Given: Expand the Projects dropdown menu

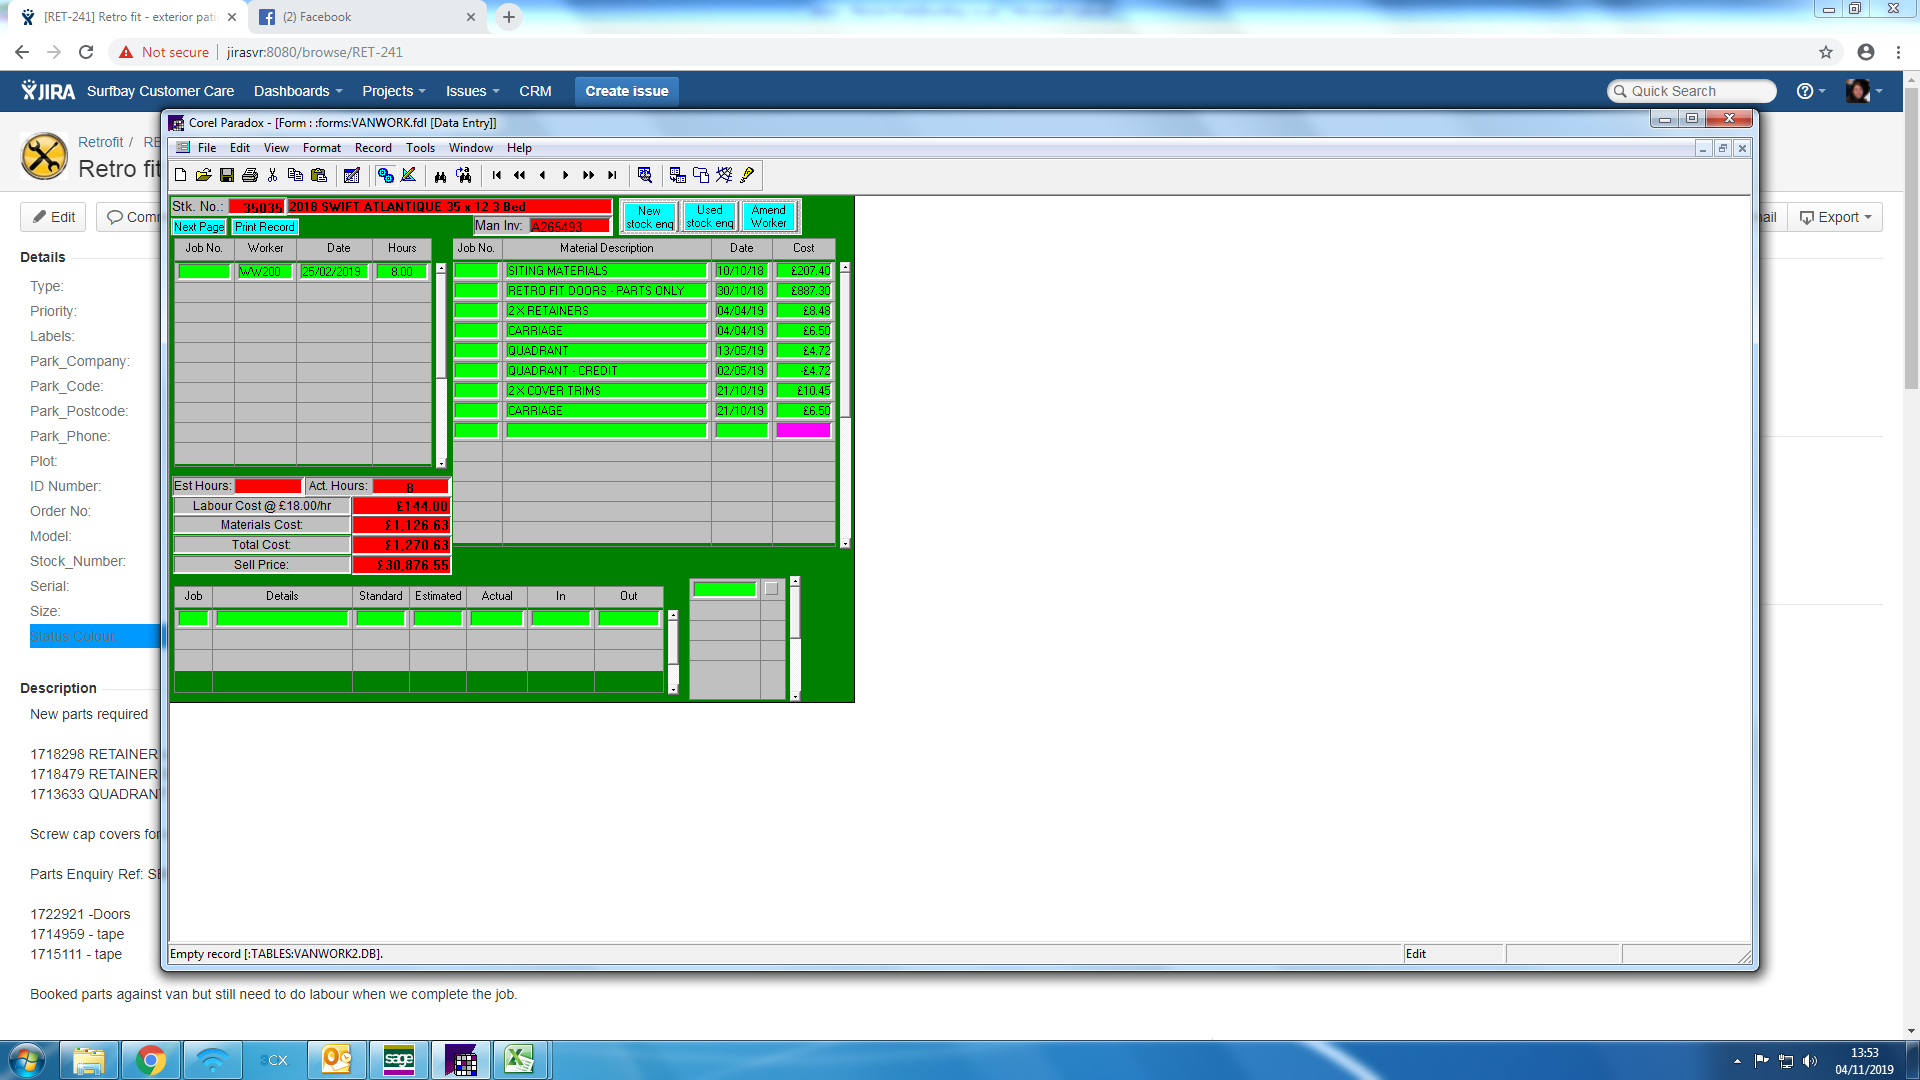Looking at the screenshot, I should (x=394, y=91).
